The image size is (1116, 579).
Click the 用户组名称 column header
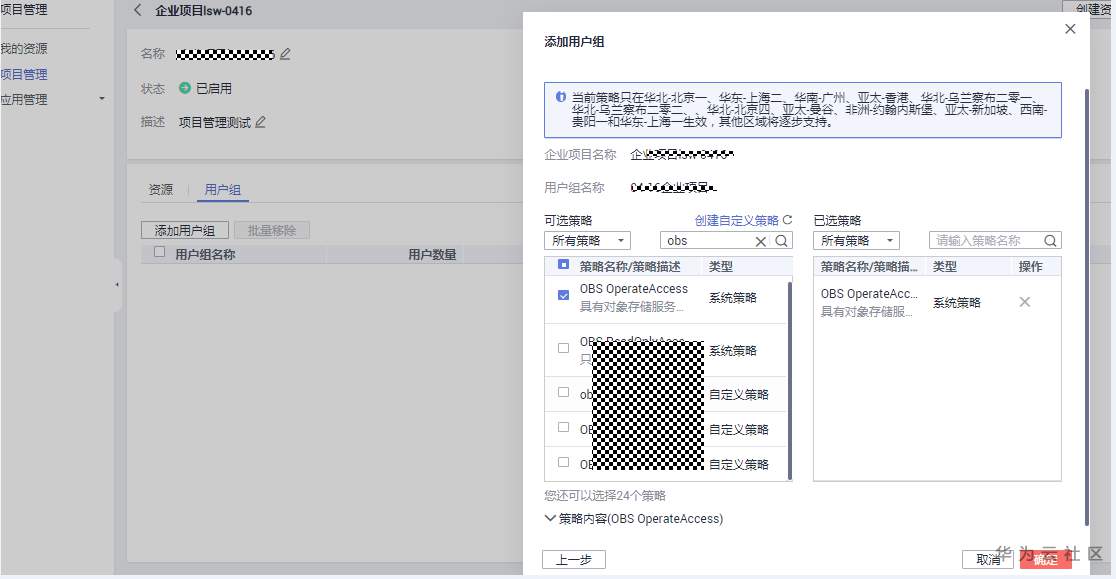point(205,255)
